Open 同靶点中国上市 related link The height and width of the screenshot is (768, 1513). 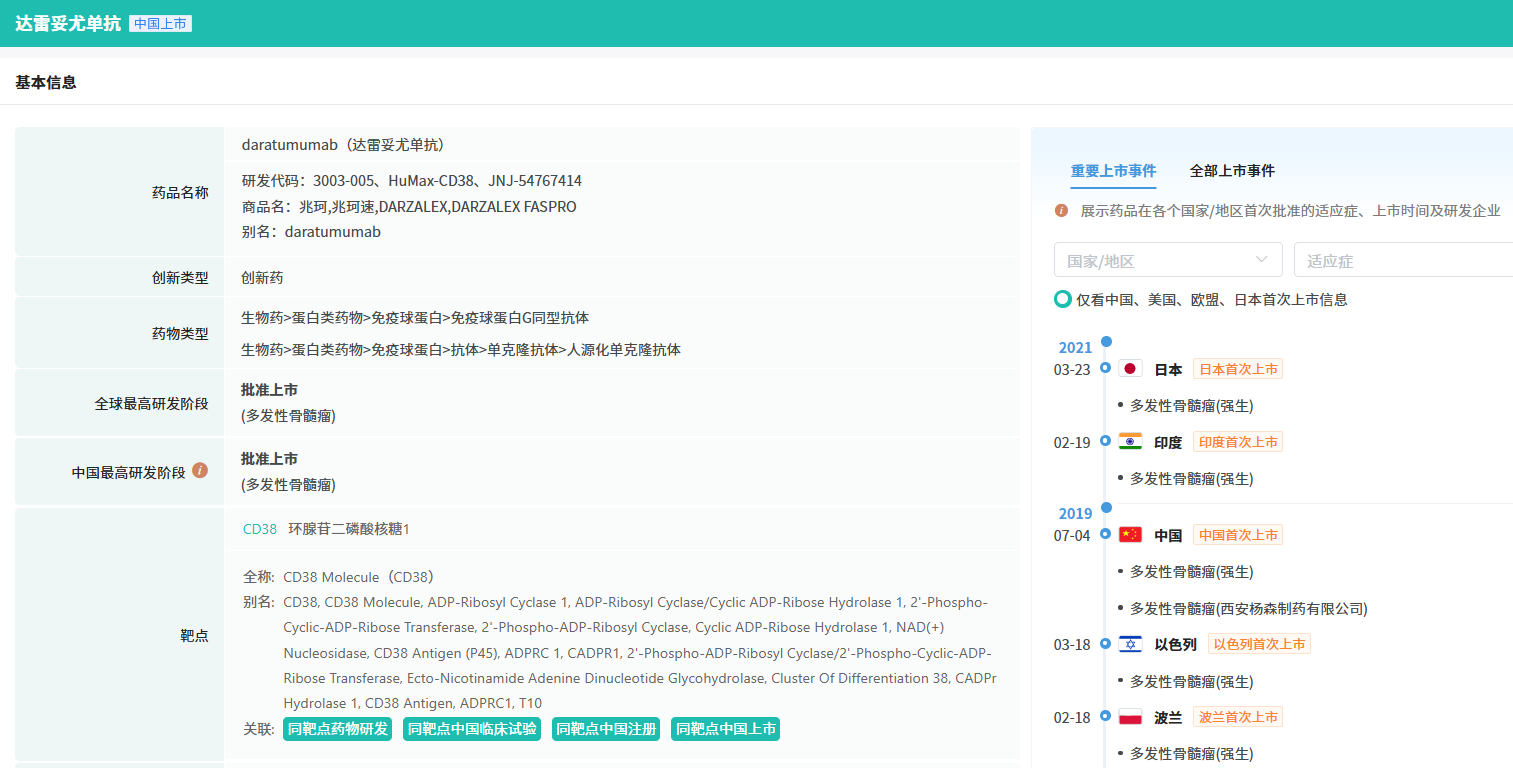[x=725, y=729]
